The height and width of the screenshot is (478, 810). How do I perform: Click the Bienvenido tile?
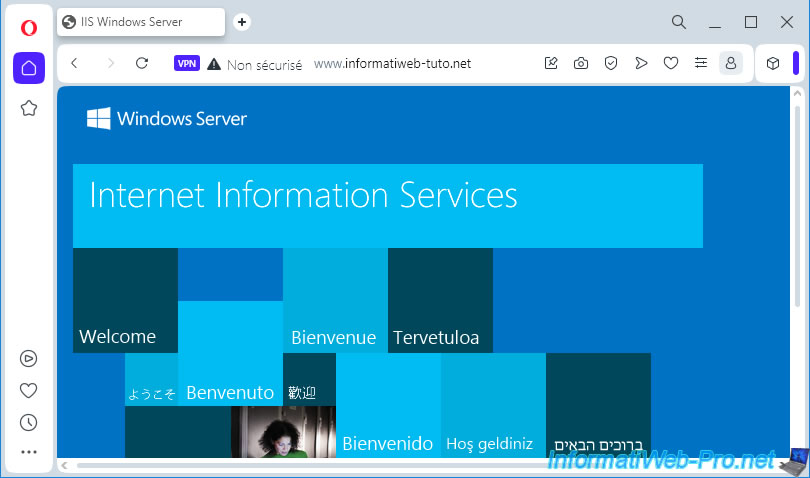click(388, 405)
